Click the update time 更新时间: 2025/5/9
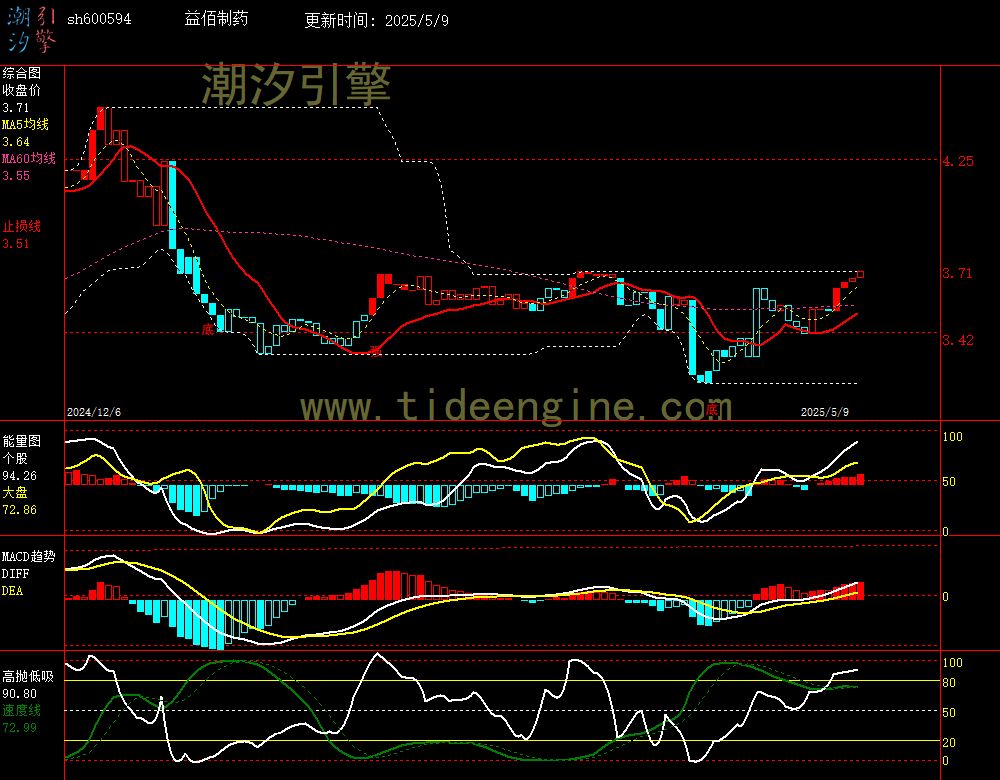 click(376, 20)
